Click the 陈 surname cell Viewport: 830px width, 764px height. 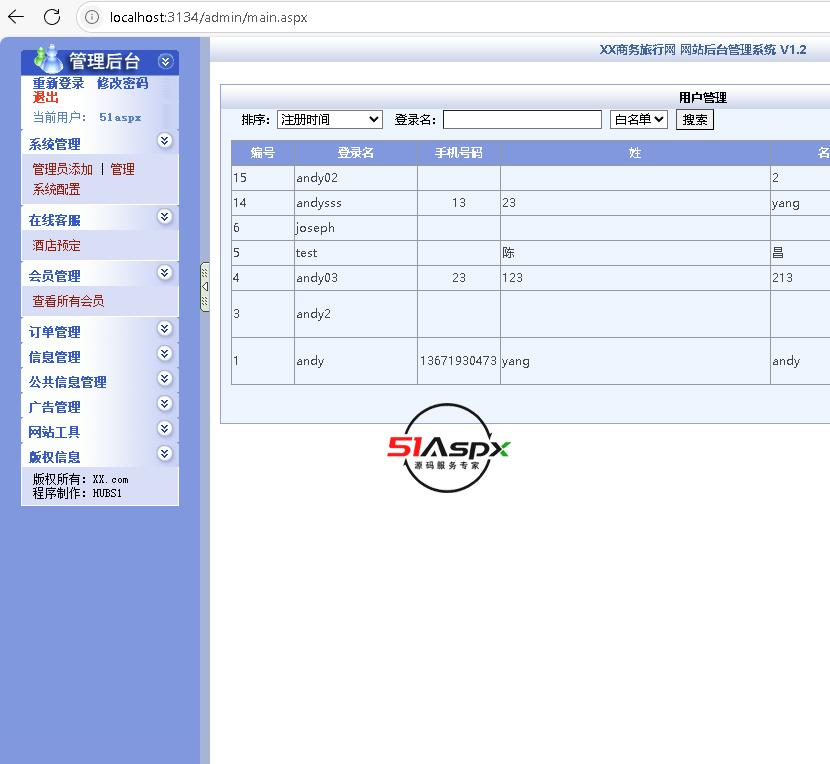(635, 253)
